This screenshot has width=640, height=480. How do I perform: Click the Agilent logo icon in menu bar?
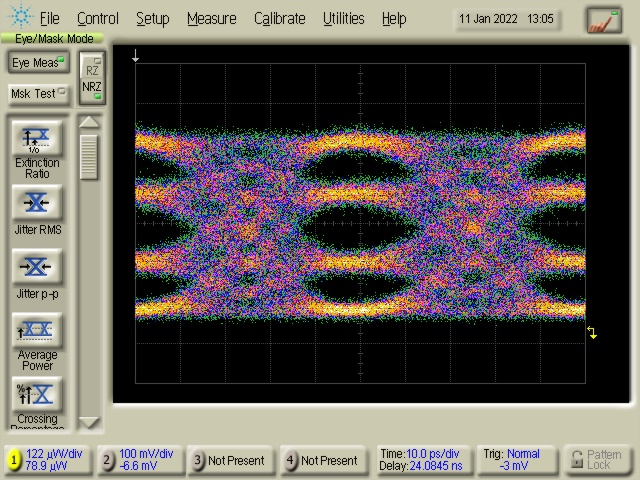[x=20, y=18]
